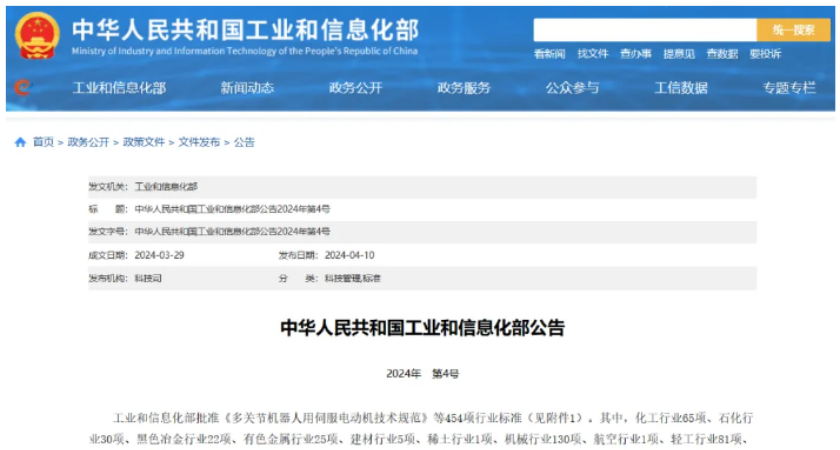Go to 公告 in the breadcrumb

[x=244, y=142]
